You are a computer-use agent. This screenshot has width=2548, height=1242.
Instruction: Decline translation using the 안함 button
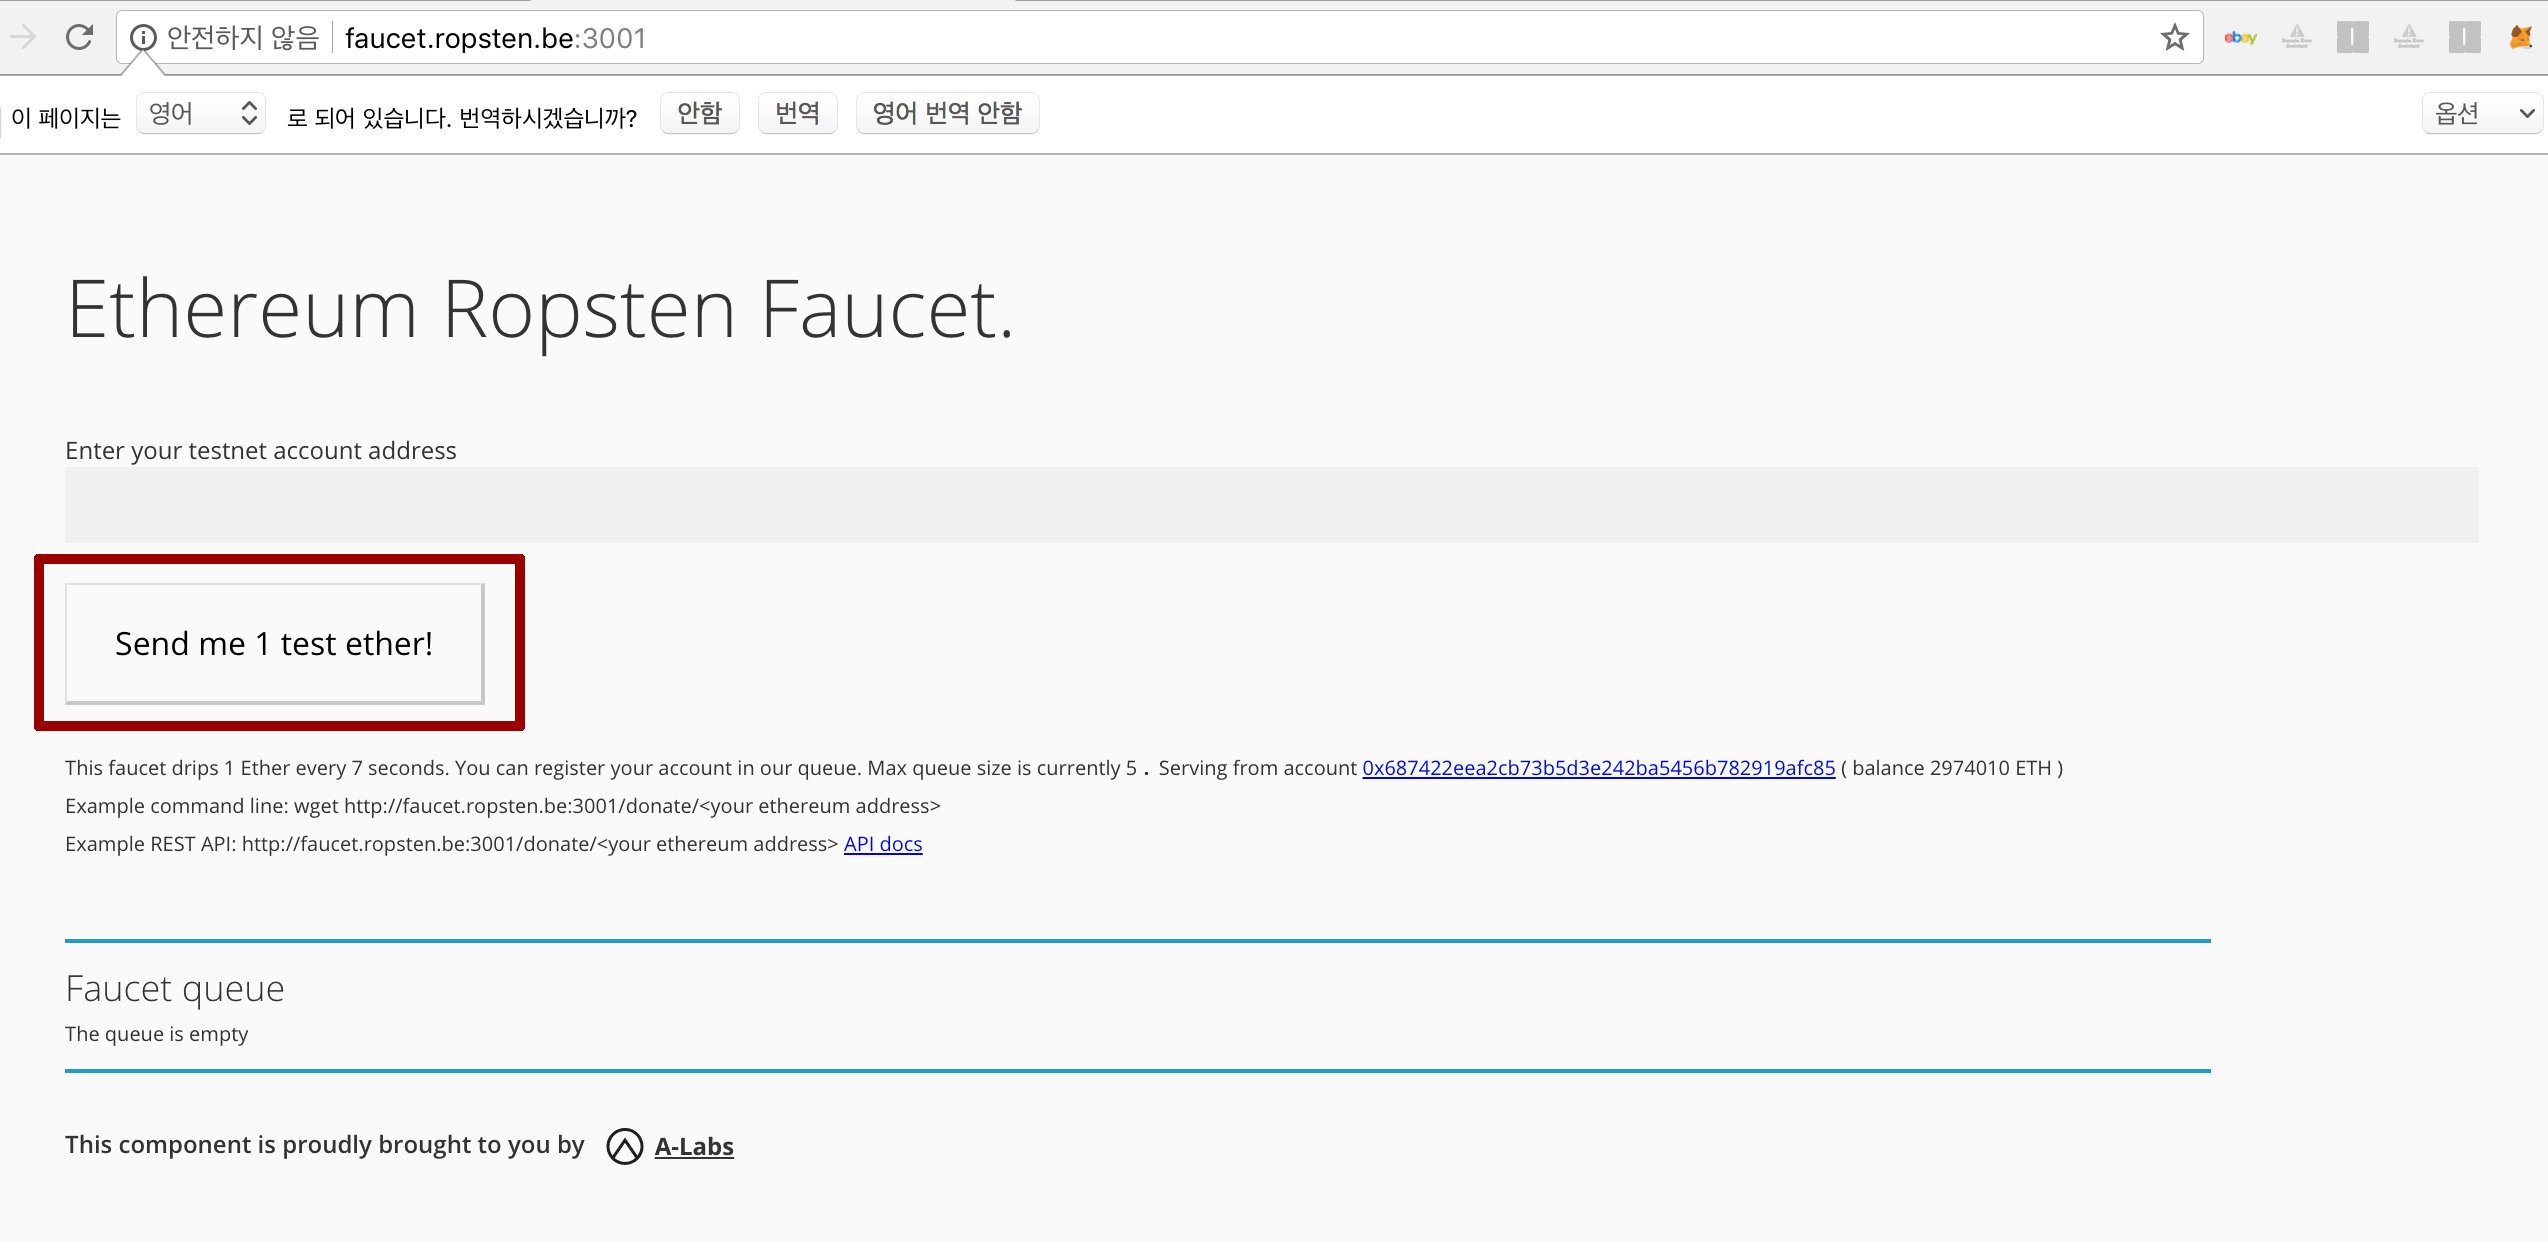click(699, 113)
